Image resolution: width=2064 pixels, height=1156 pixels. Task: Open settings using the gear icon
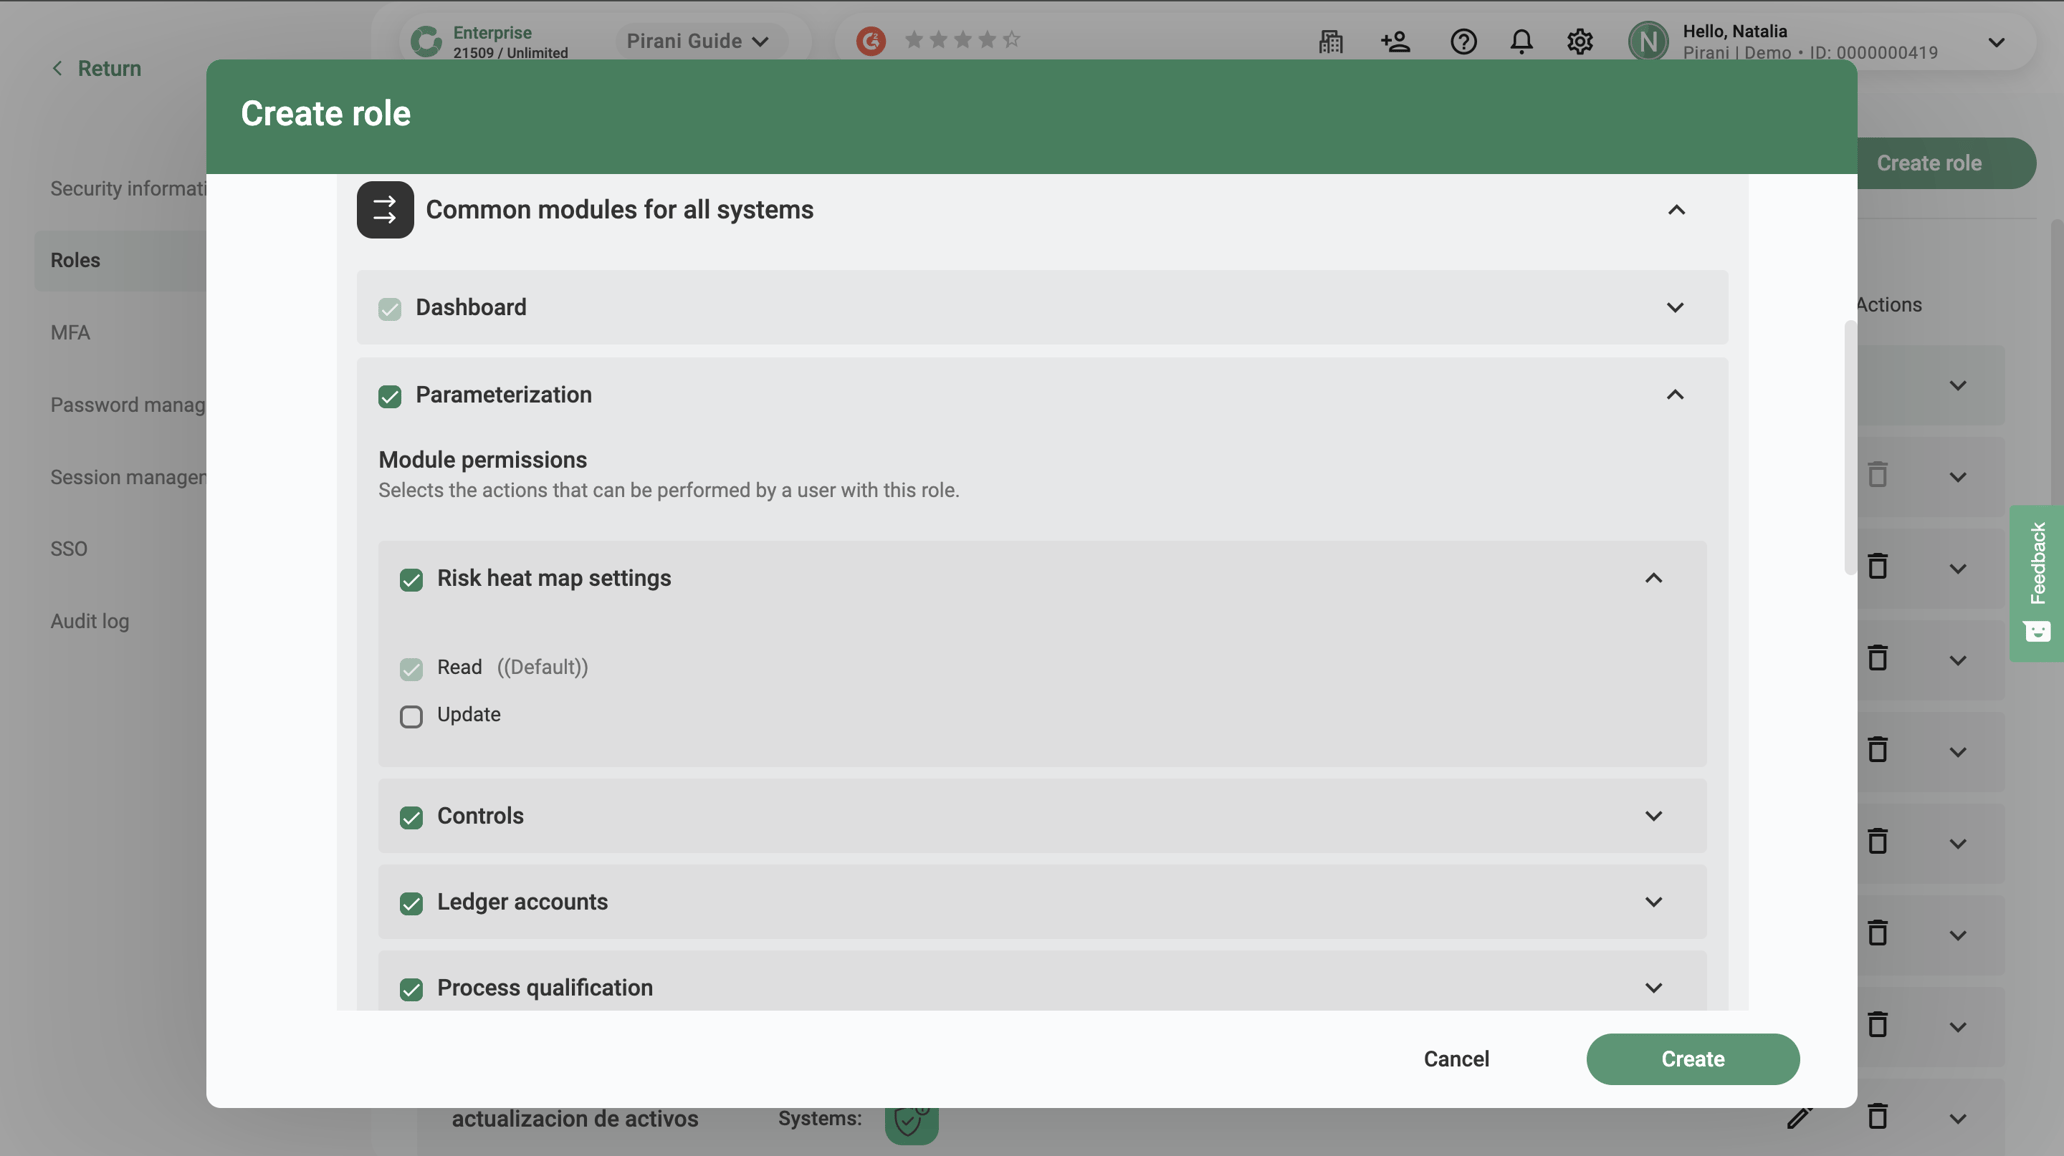(1580, 41)
